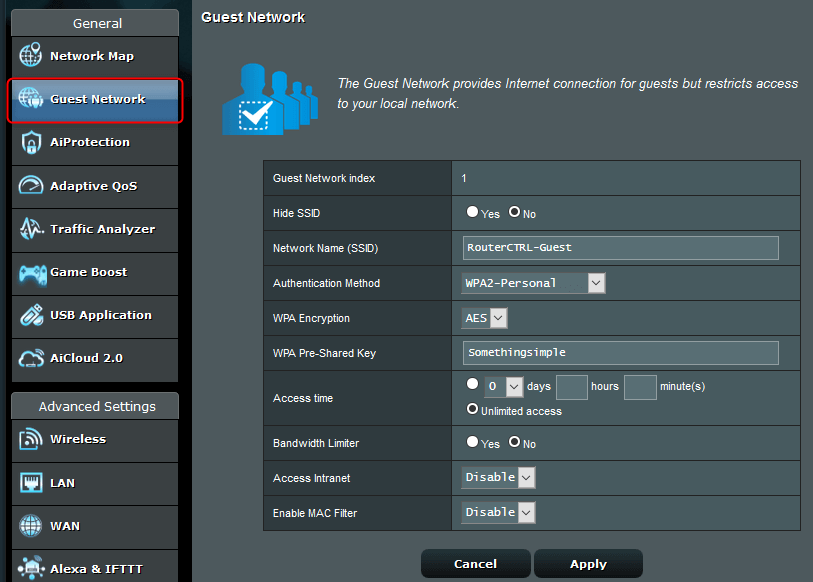Click the Wireless signal icon

coord(31,439)
